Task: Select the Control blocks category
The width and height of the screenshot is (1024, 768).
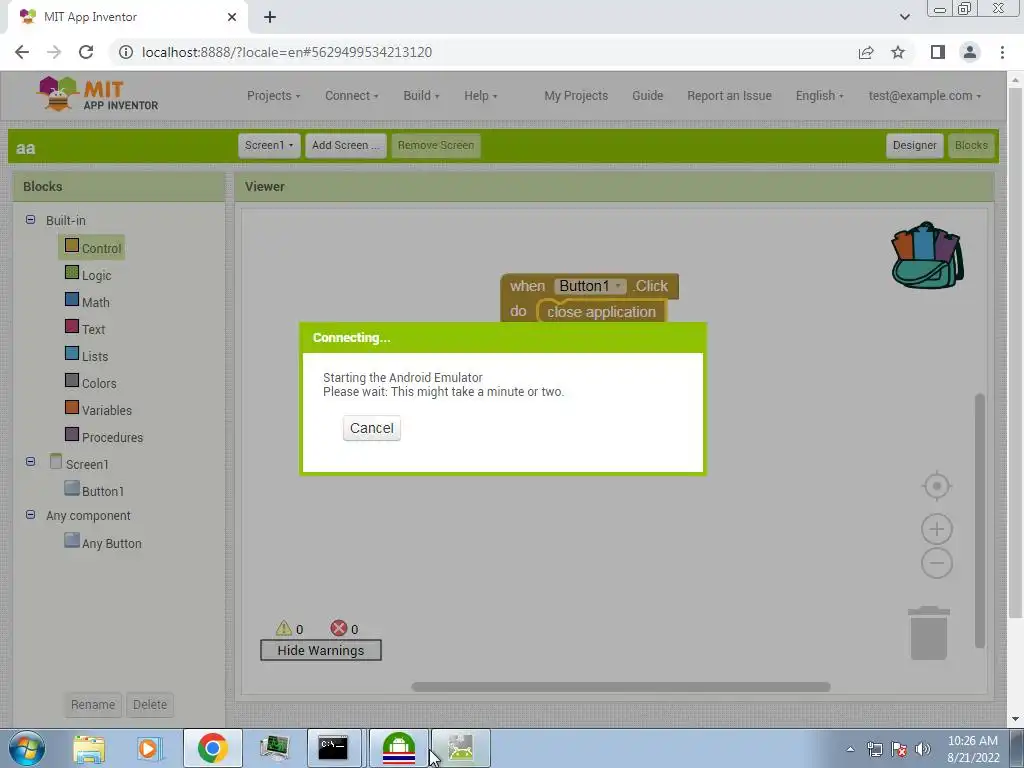Action: [92, 248]
